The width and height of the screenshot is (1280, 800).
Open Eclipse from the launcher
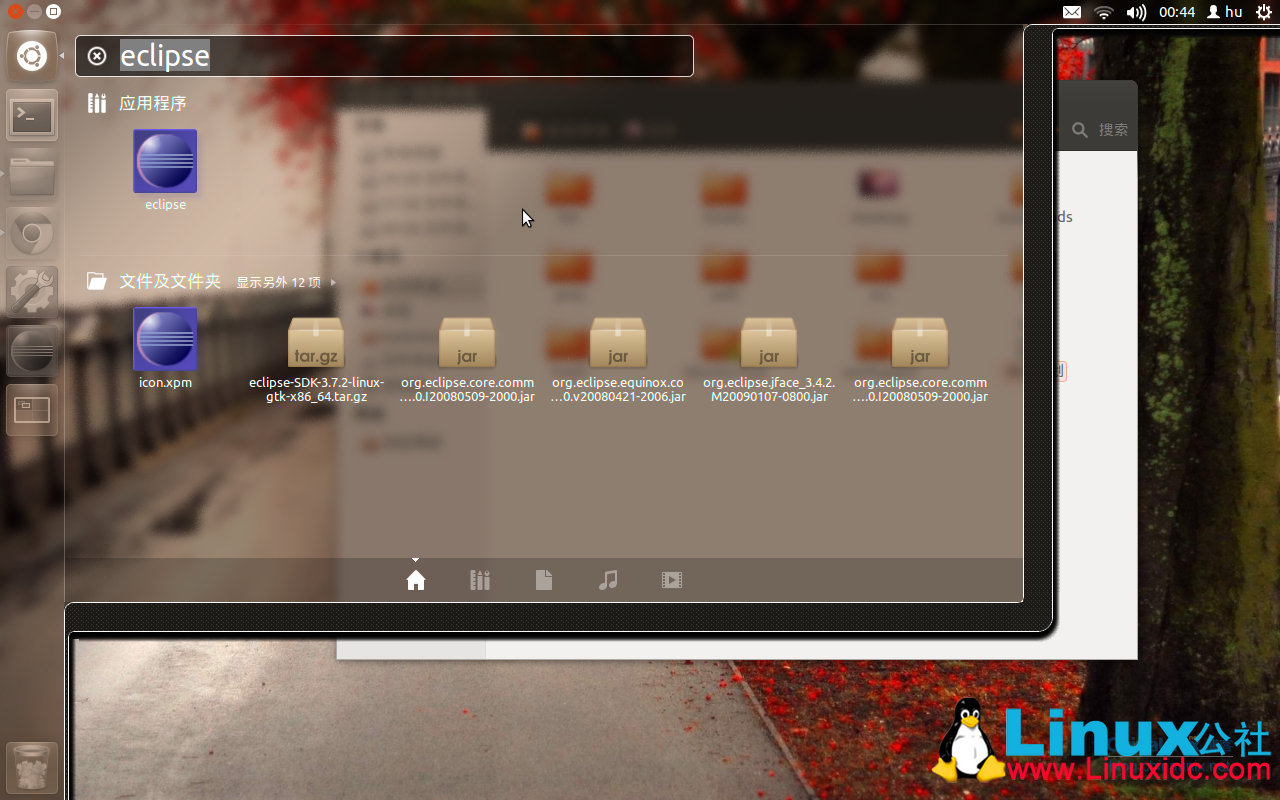click(32, 351)
